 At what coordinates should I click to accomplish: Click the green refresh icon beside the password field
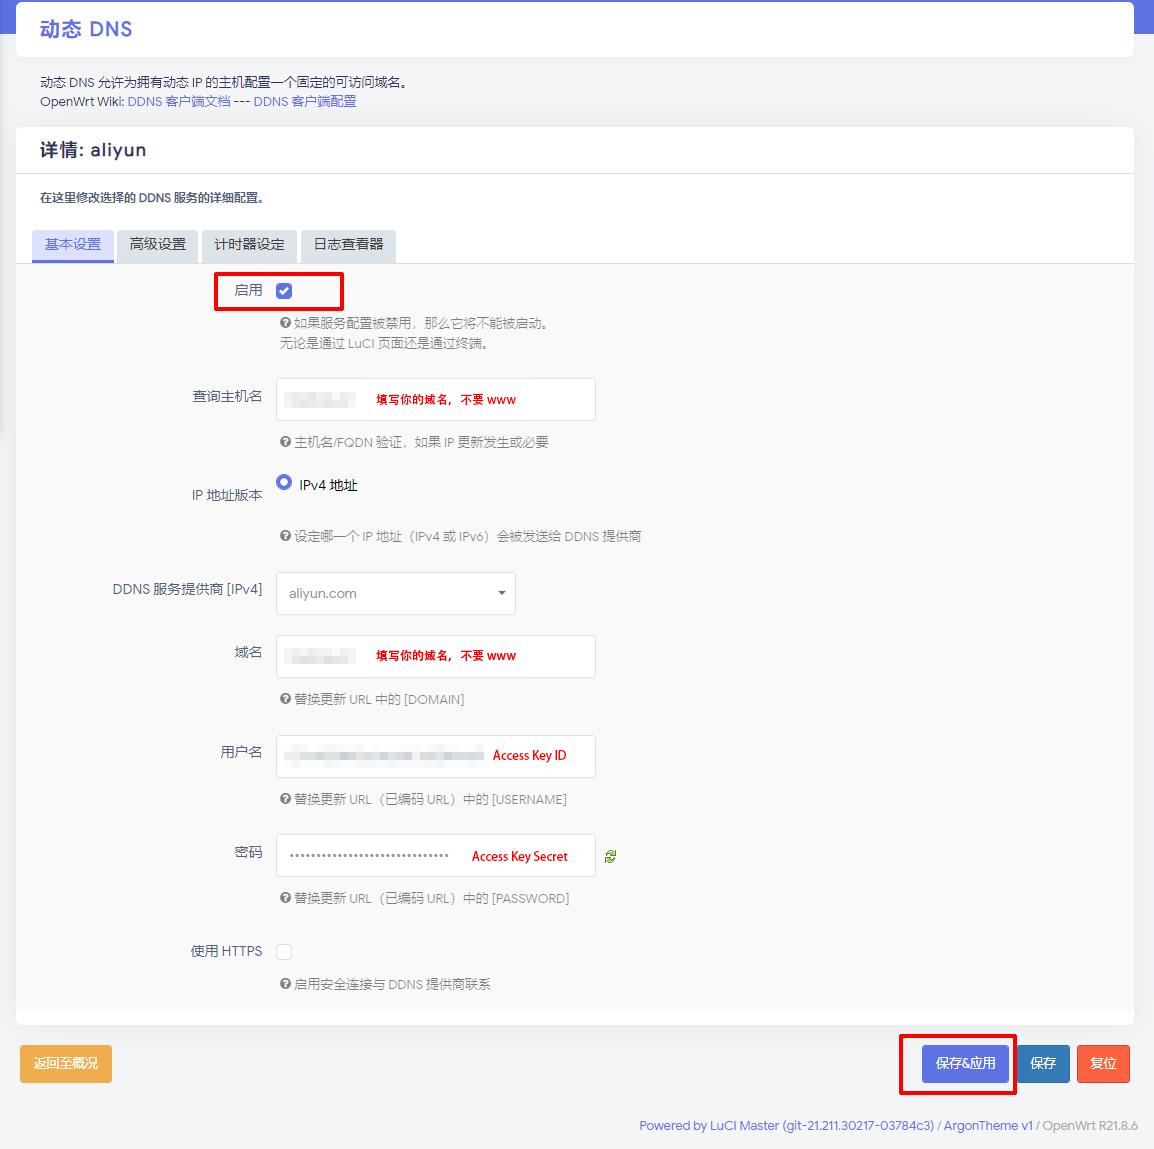click(x=610, y=856)
